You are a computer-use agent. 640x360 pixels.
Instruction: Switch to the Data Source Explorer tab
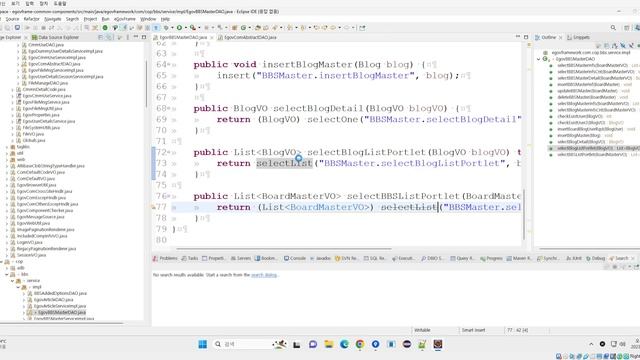55,37
